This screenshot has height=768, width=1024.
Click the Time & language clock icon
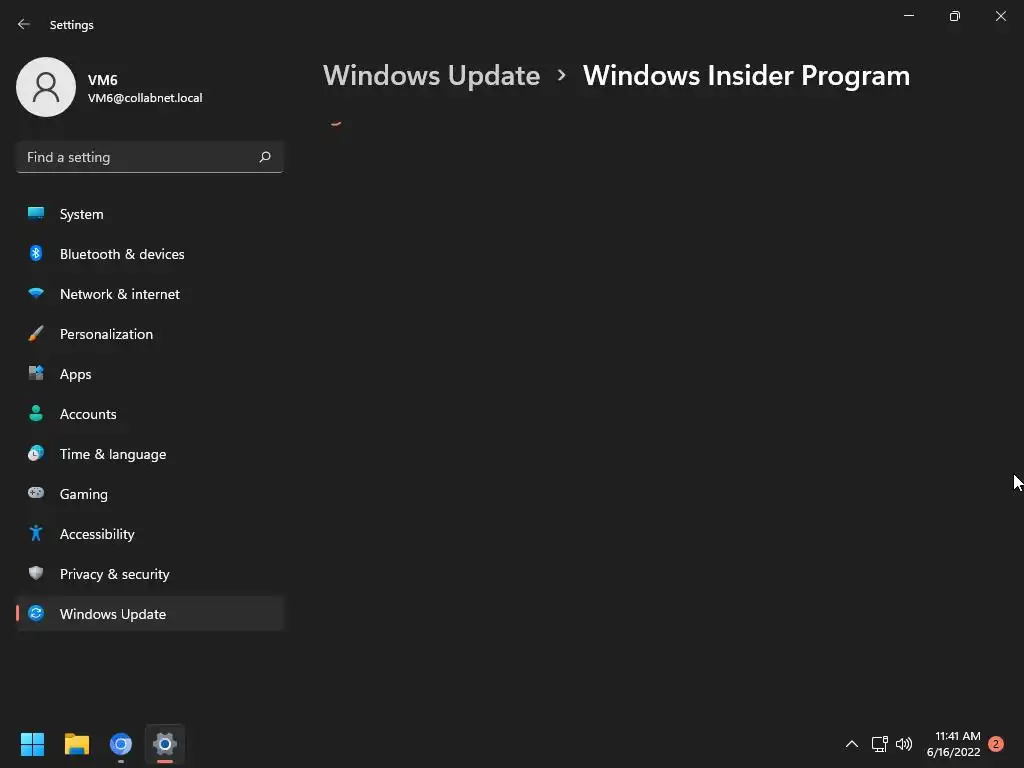click(36, 453)
